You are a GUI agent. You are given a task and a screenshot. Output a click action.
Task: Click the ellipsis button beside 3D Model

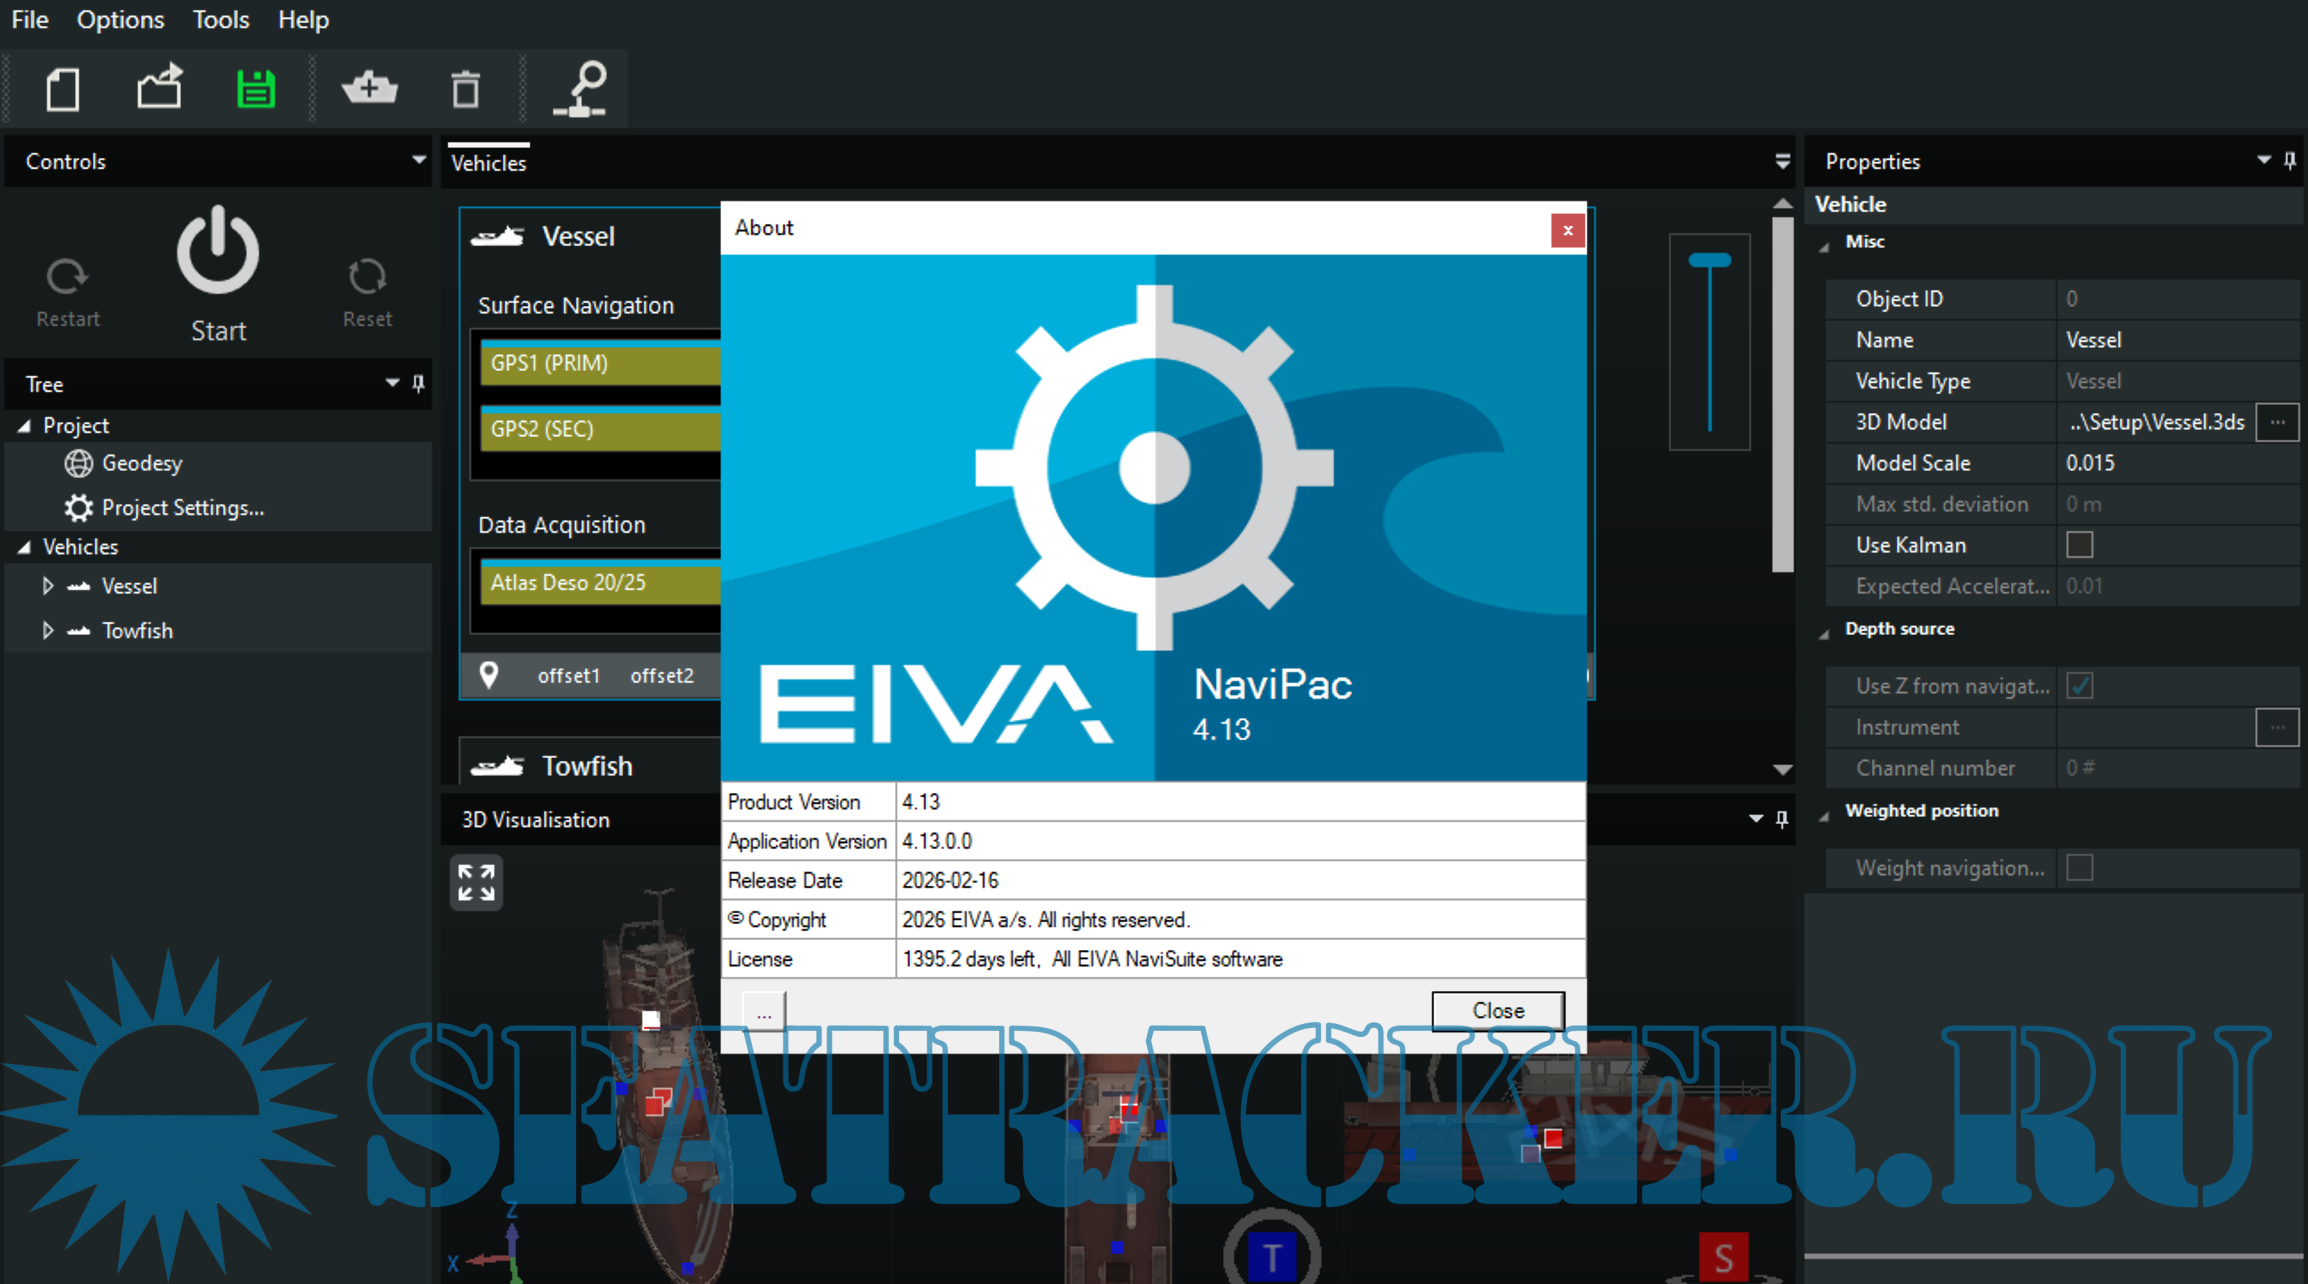point(2277,422)
